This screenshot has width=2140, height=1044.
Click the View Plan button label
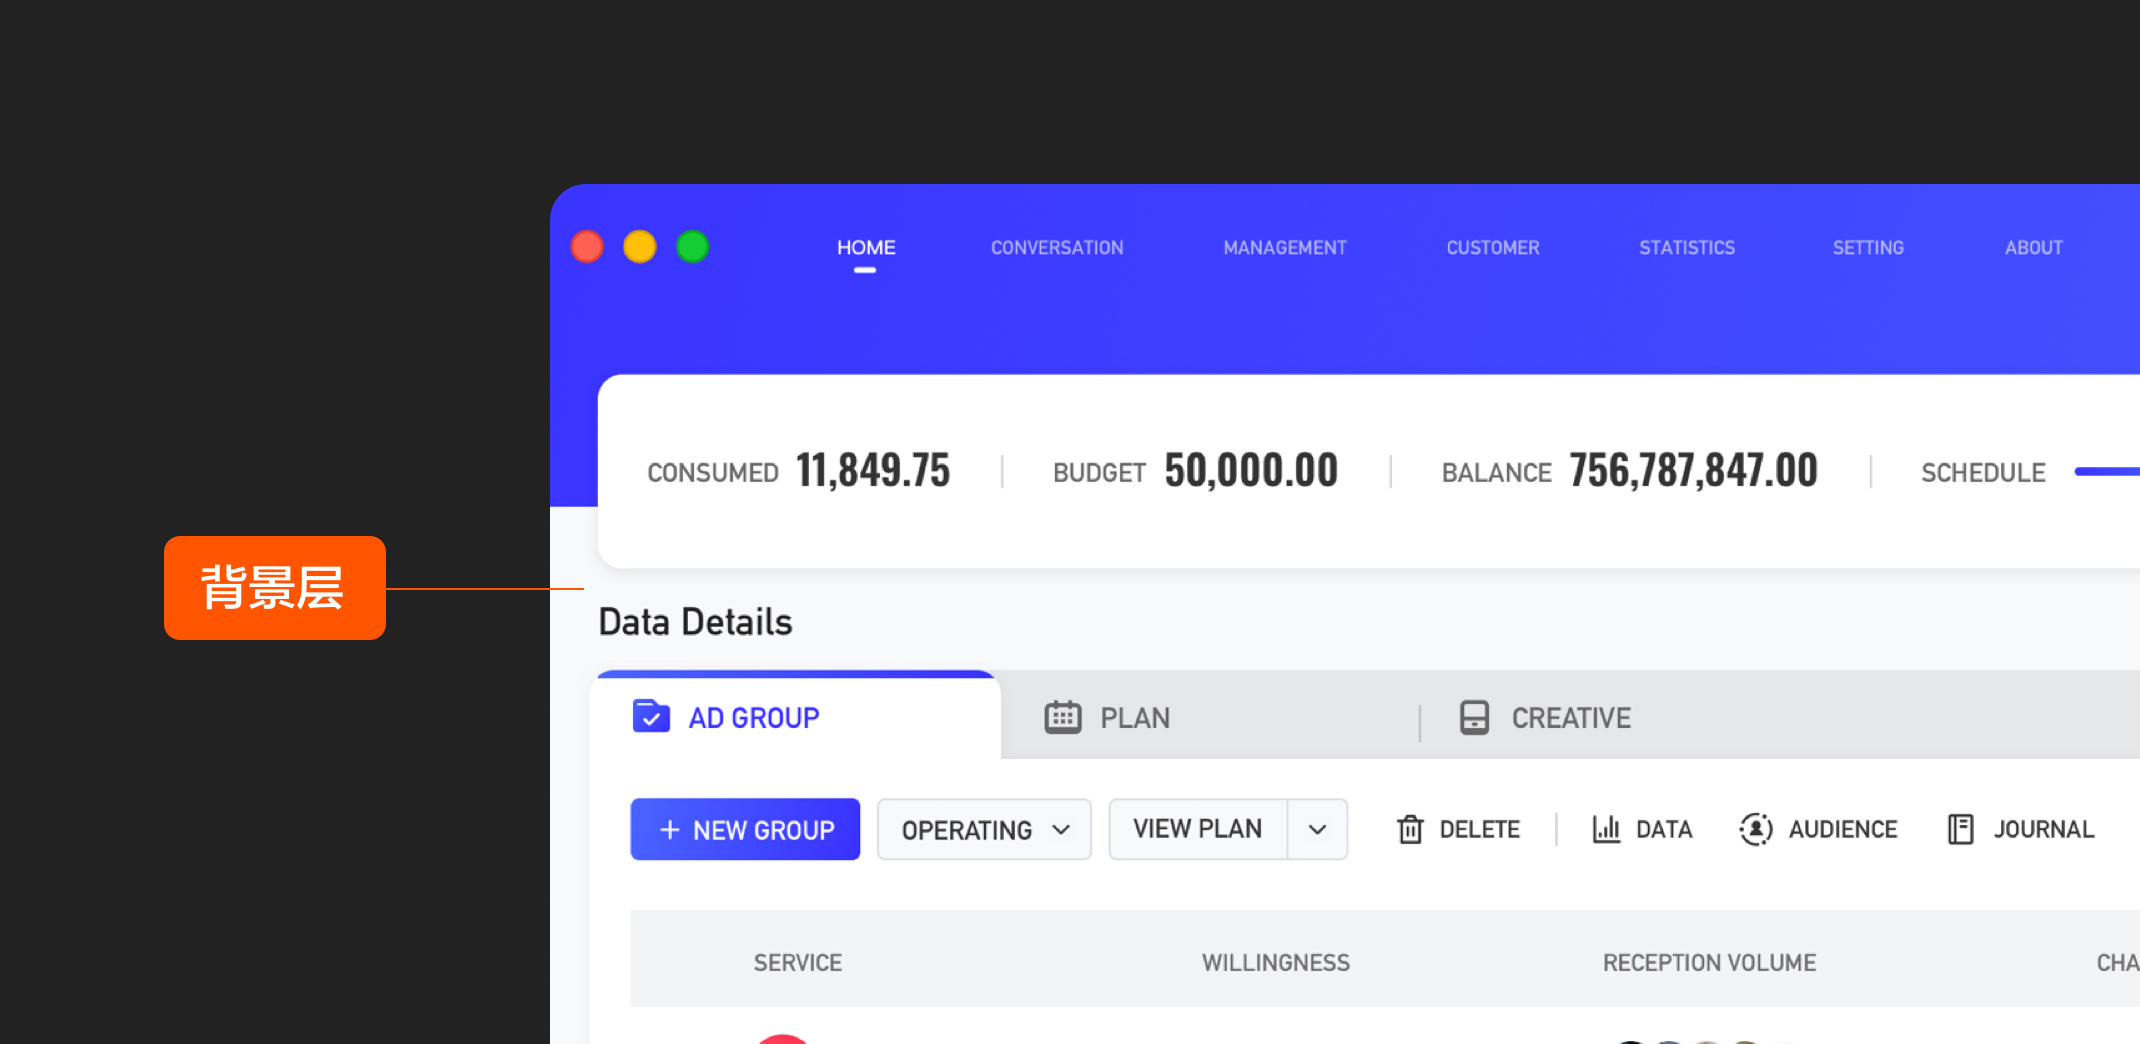point(1197,829)
